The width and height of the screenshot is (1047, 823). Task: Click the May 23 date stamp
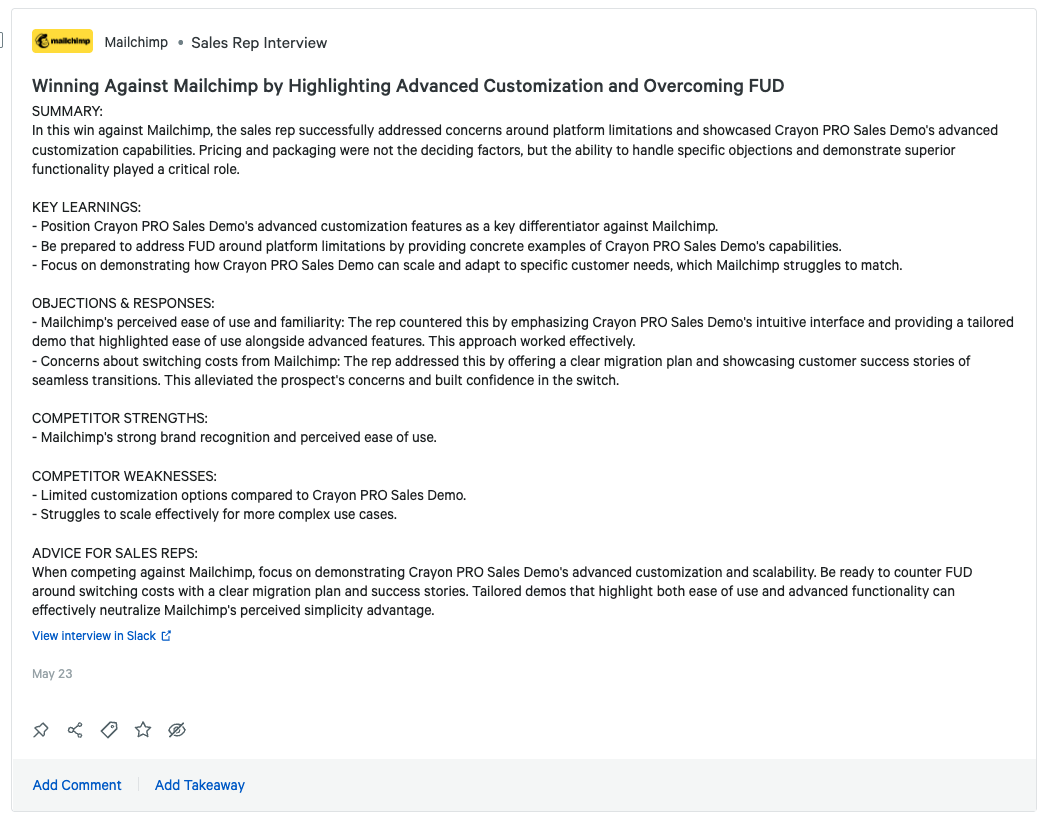pyautogui.click(x=52, y=673)
